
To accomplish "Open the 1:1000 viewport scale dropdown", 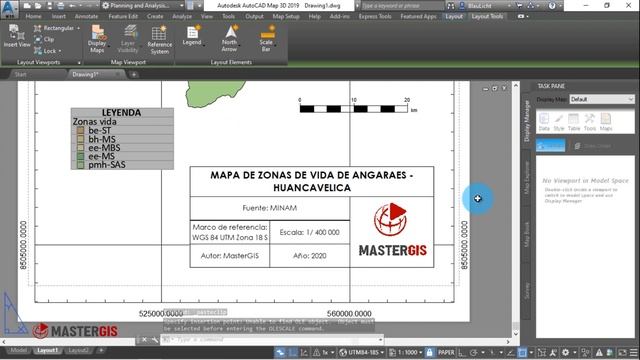I will [406, 352].
